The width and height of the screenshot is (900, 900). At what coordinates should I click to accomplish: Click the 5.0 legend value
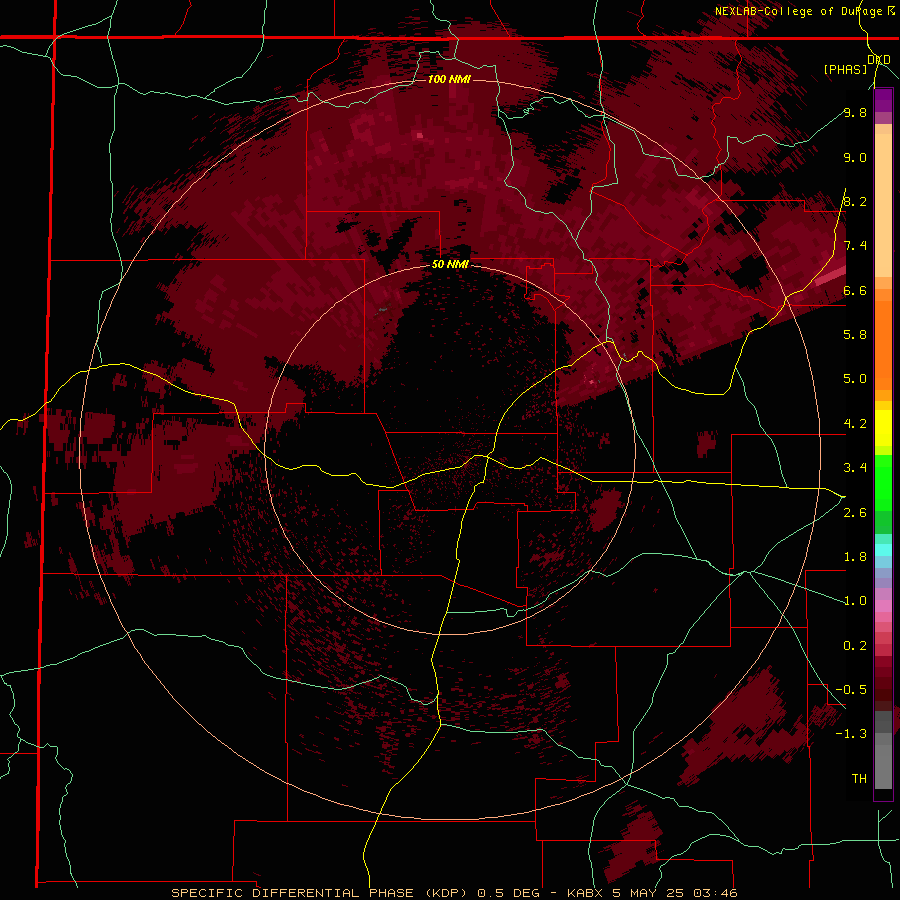(855, 379)
